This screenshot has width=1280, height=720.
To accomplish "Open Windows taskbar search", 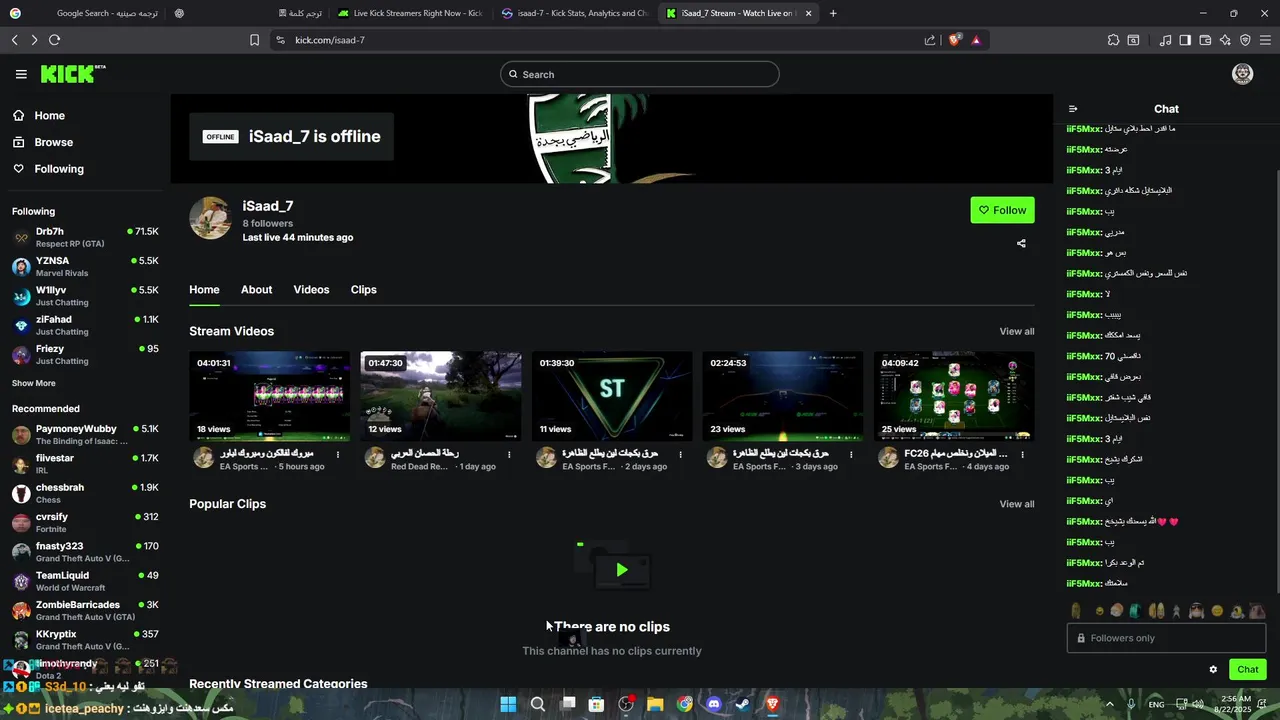I will coord(538,704).
